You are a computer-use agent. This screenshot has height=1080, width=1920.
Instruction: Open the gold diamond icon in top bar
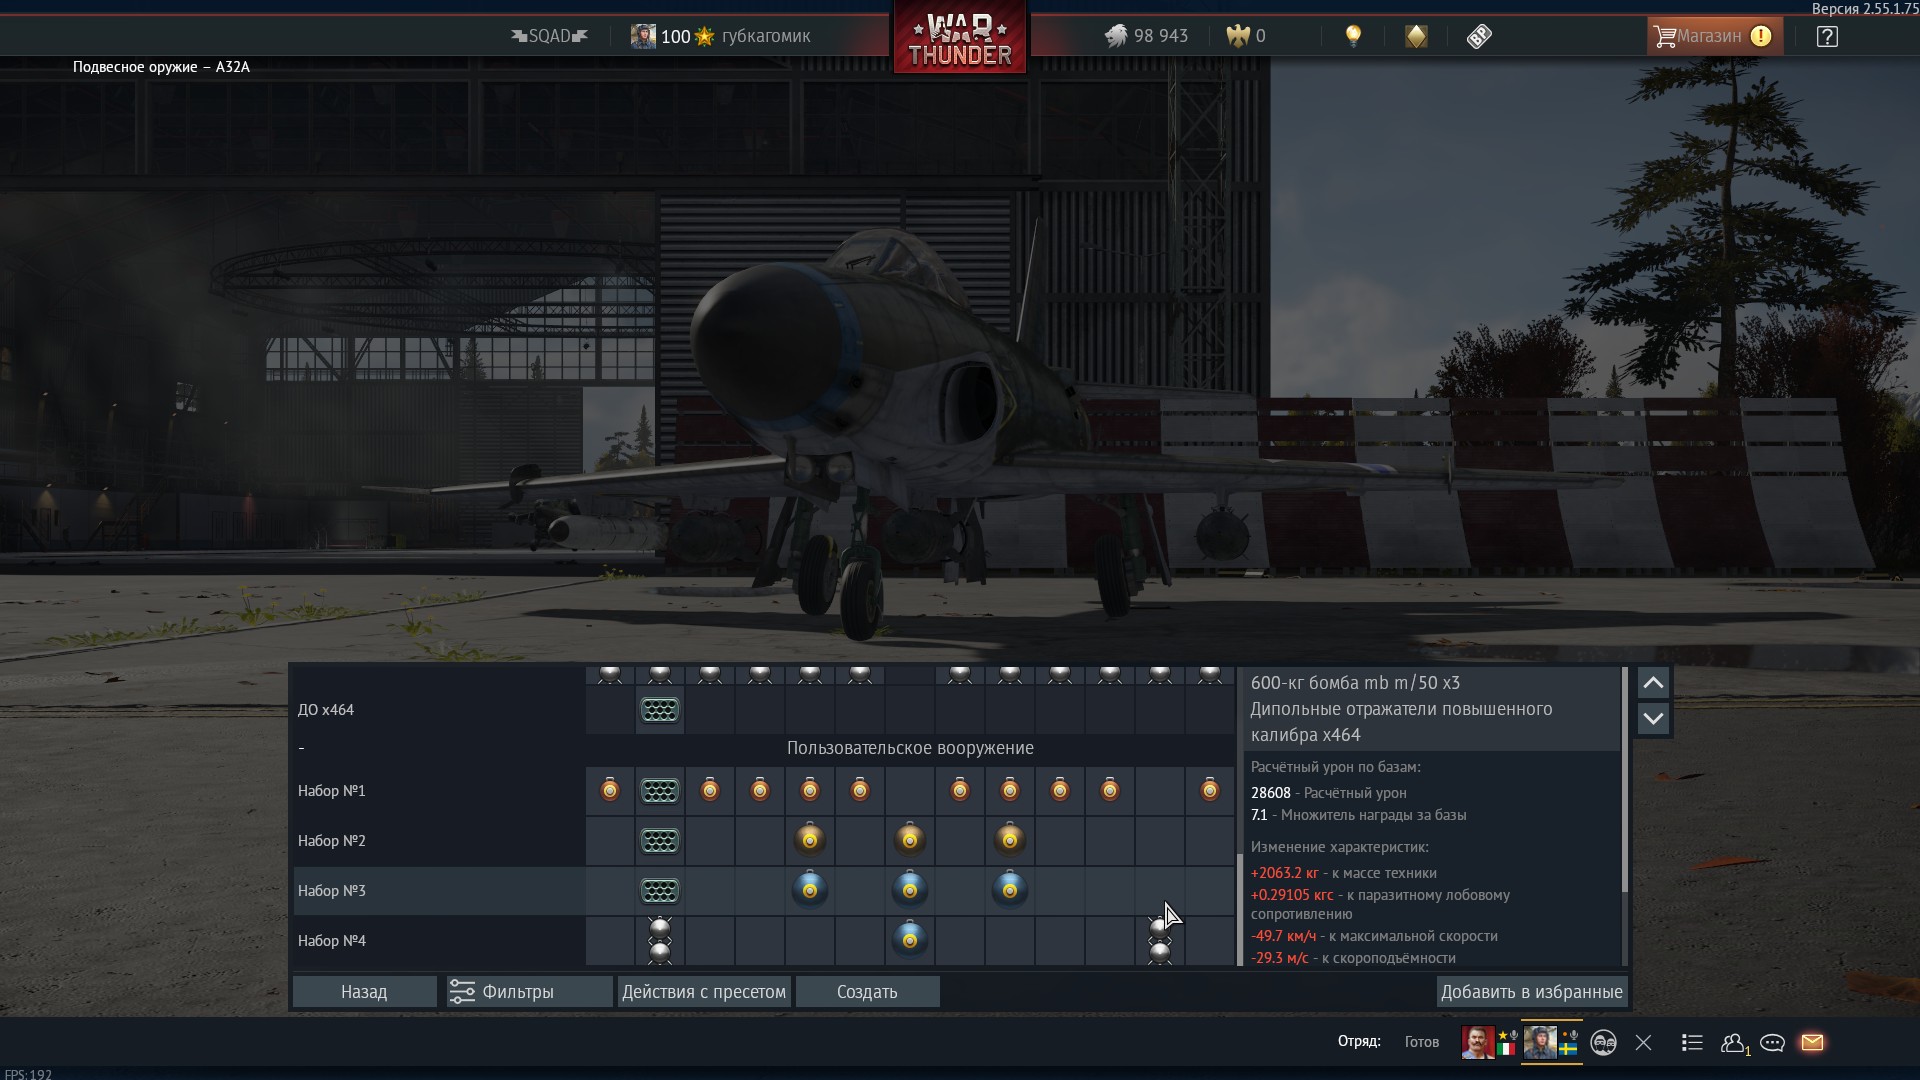click(x=1416, y=36)
